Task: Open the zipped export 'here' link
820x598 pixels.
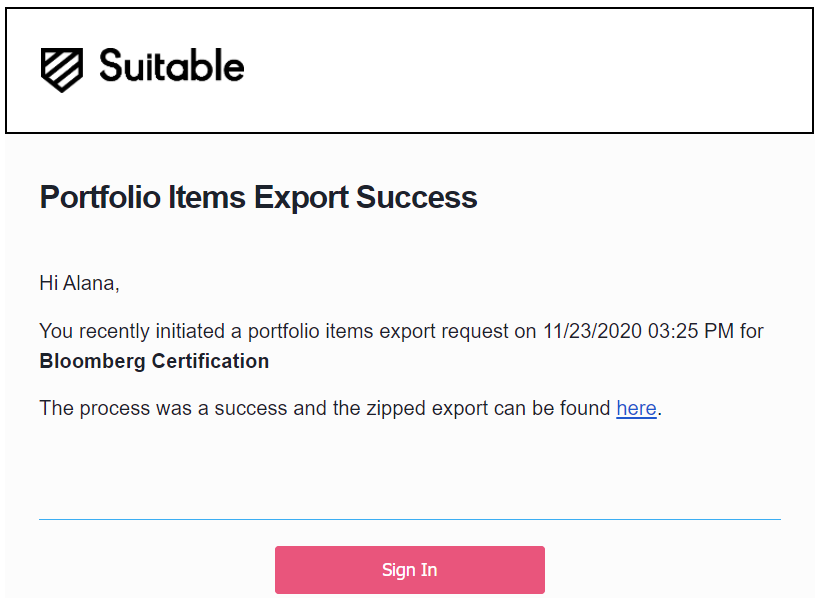Action: [x=636, y=408]
